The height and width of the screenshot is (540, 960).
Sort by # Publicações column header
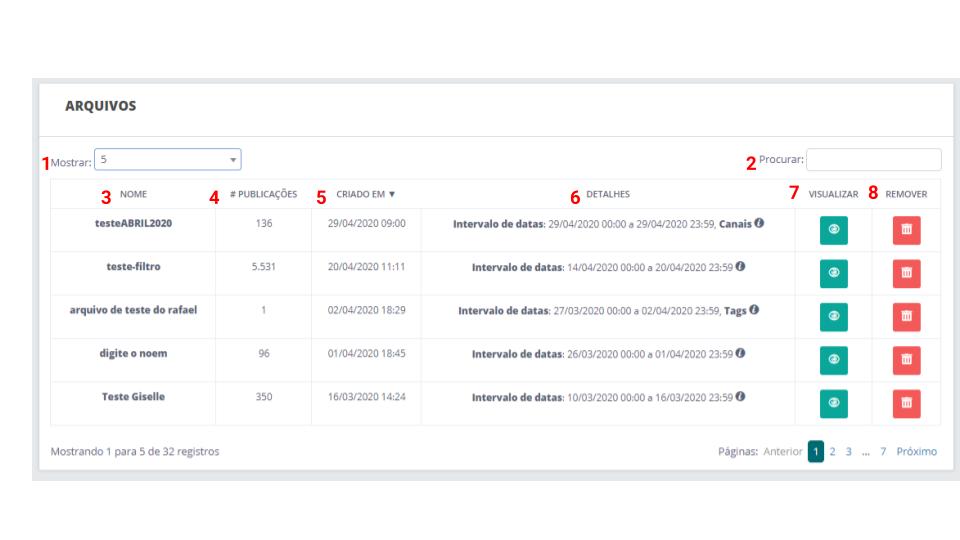[263, 194]
